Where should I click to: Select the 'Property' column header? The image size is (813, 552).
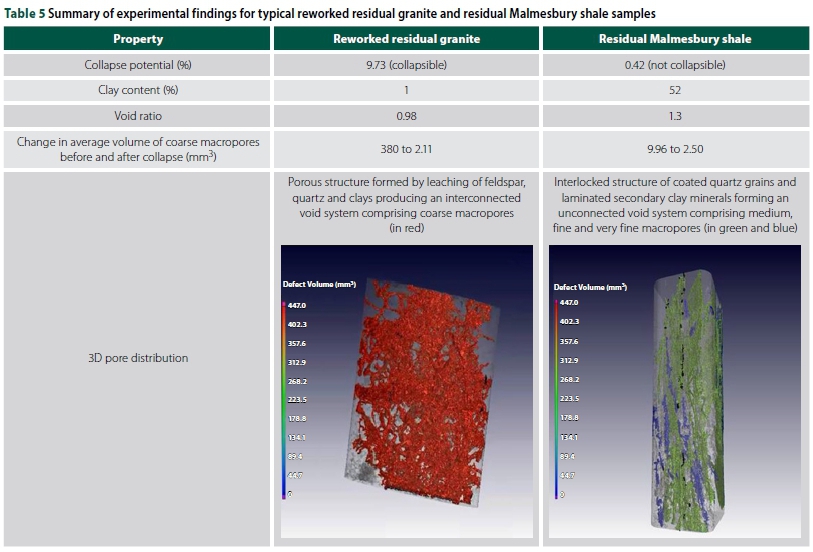[138, 39]
